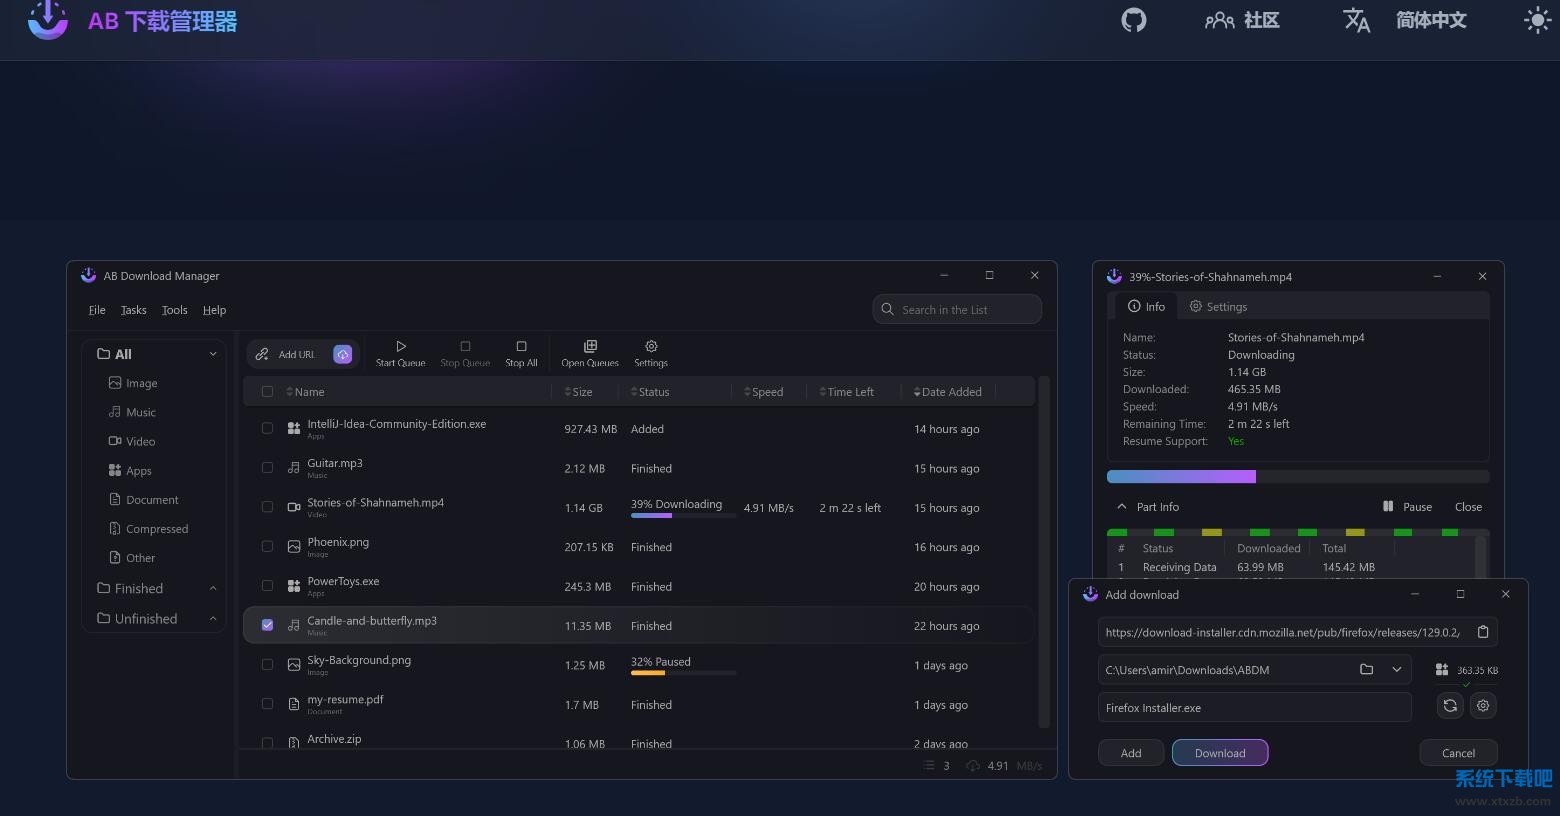This screenshot has width=1560, height=816.
Task: Collapse the All category tree
Action: tap(213, 354)
